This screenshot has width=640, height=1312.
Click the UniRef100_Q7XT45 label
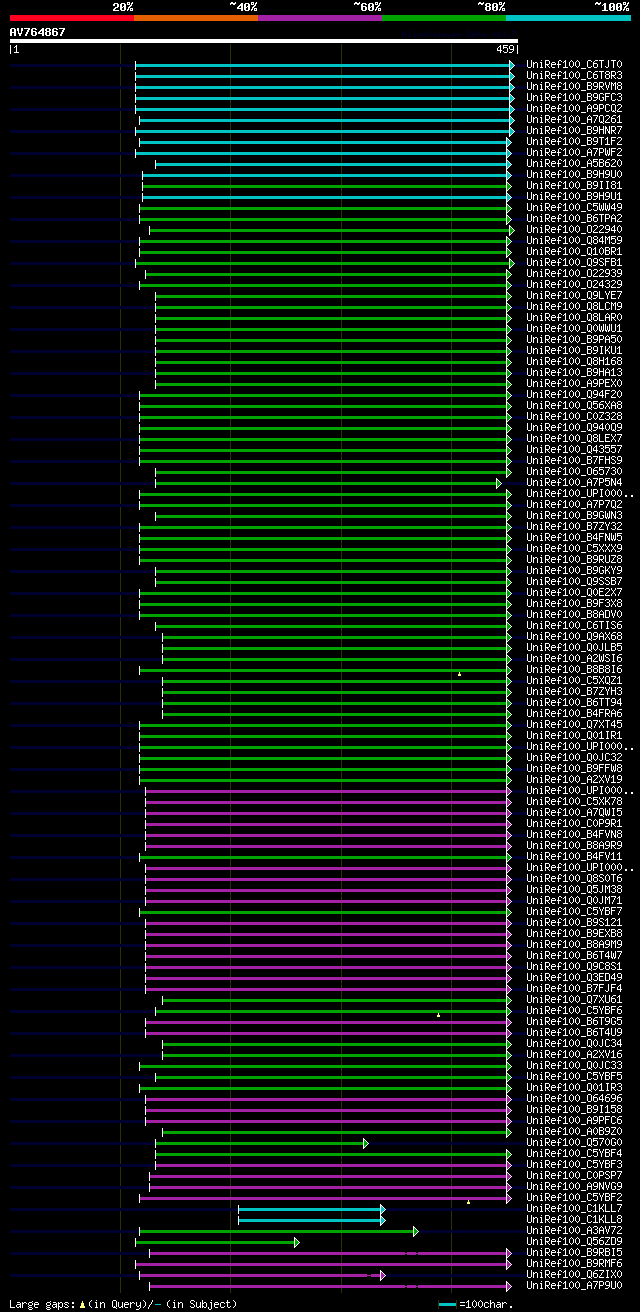pos(574,725)
